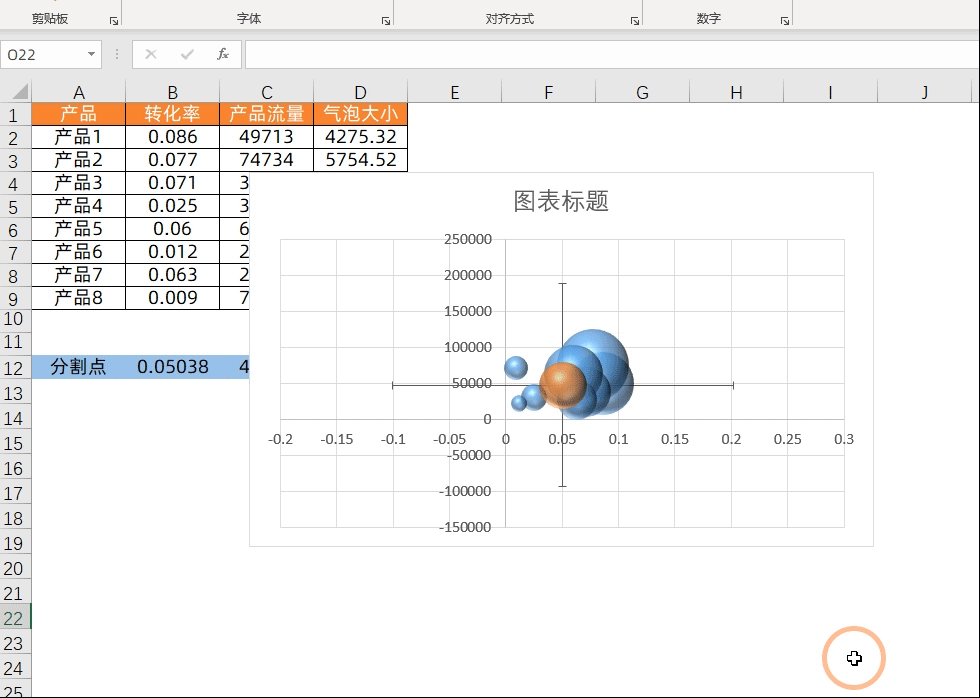Click the Name Box showing O22
Viewport: 980px width, 698px height.
42,54
